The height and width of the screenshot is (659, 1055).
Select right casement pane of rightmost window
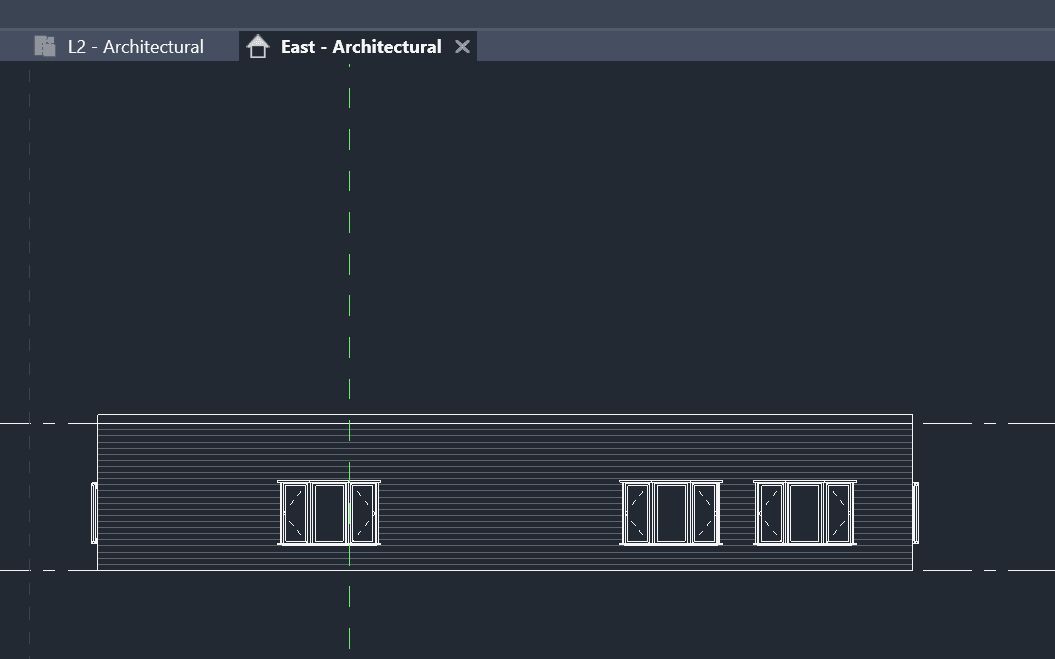tap(839, 513)
